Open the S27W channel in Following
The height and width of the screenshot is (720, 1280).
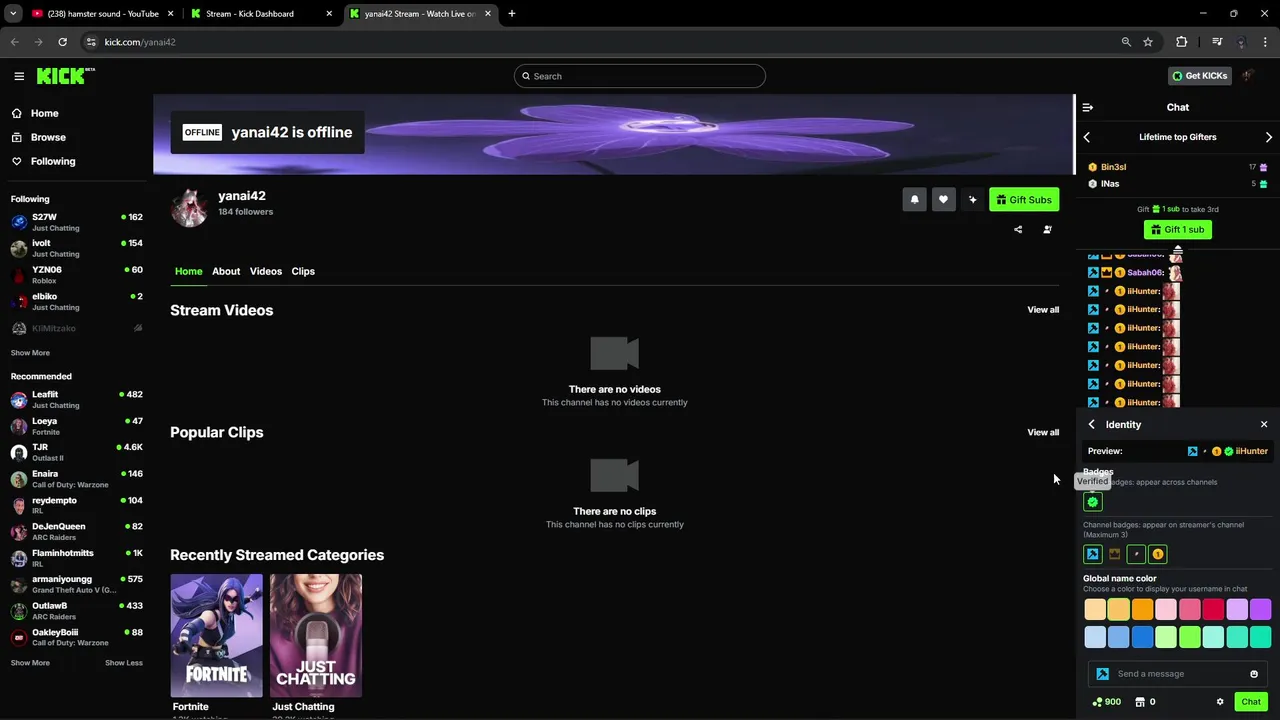click(x=77, y=221)
